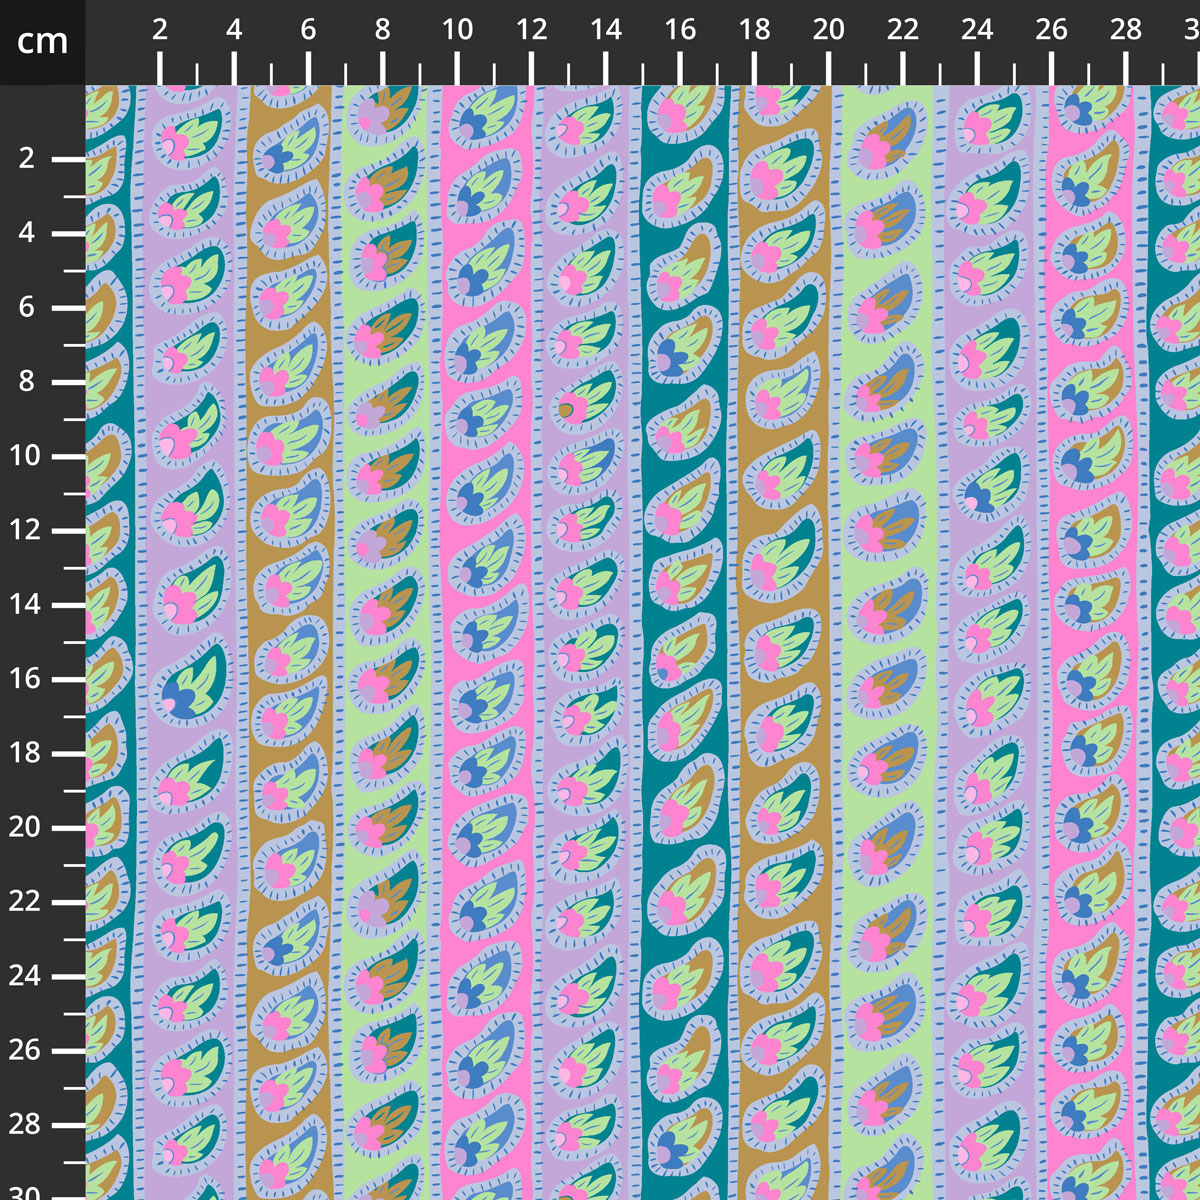Screen dimensions: 1200x1200
Task: Select the 28 mark on the top ruler
Action: point(1125,31)
